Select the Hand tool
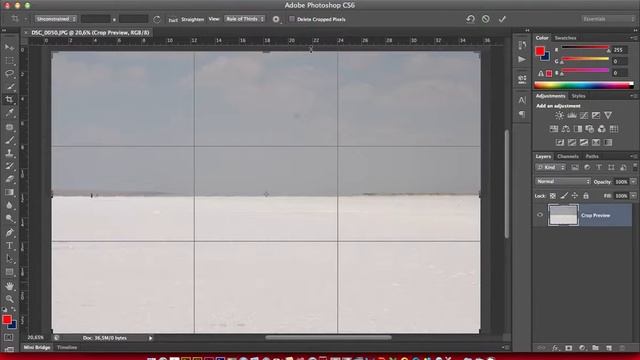The image size is (640, 360). [9, 286]
